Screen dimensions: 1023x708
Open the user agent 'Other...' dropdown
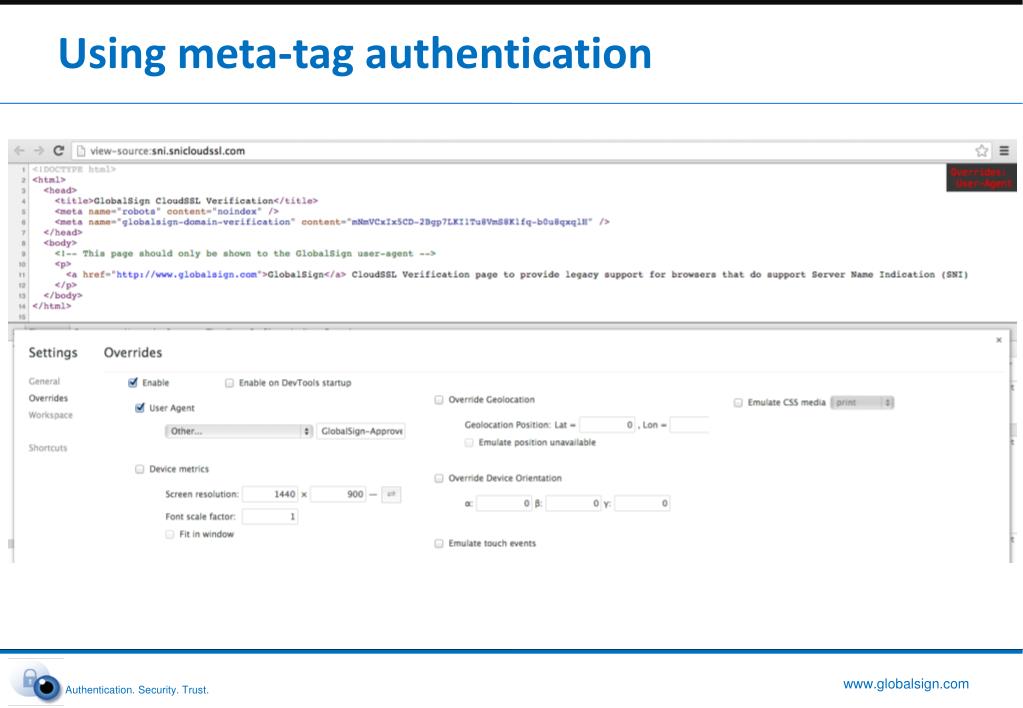pyautogui.click(x=239, y=431)
